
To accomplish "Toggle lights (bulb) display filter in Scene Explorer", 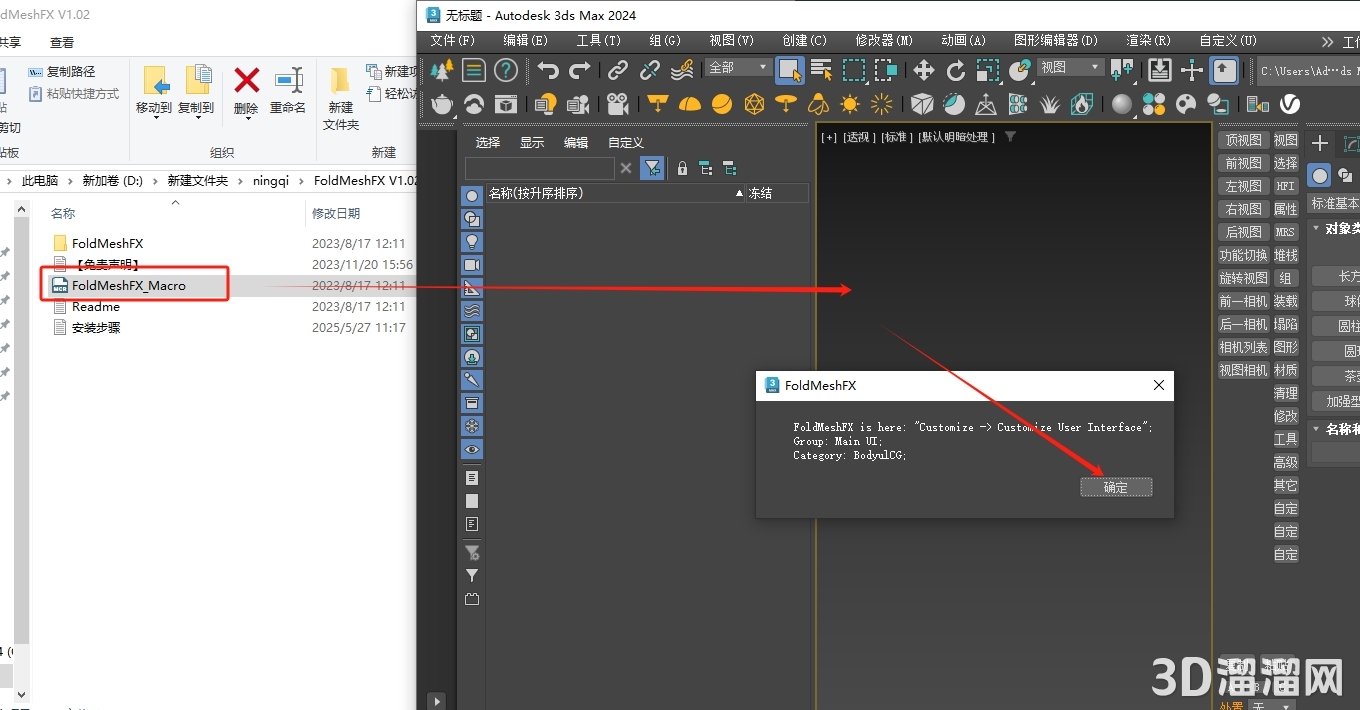I will pyautogui.click(x=472, y=241).
